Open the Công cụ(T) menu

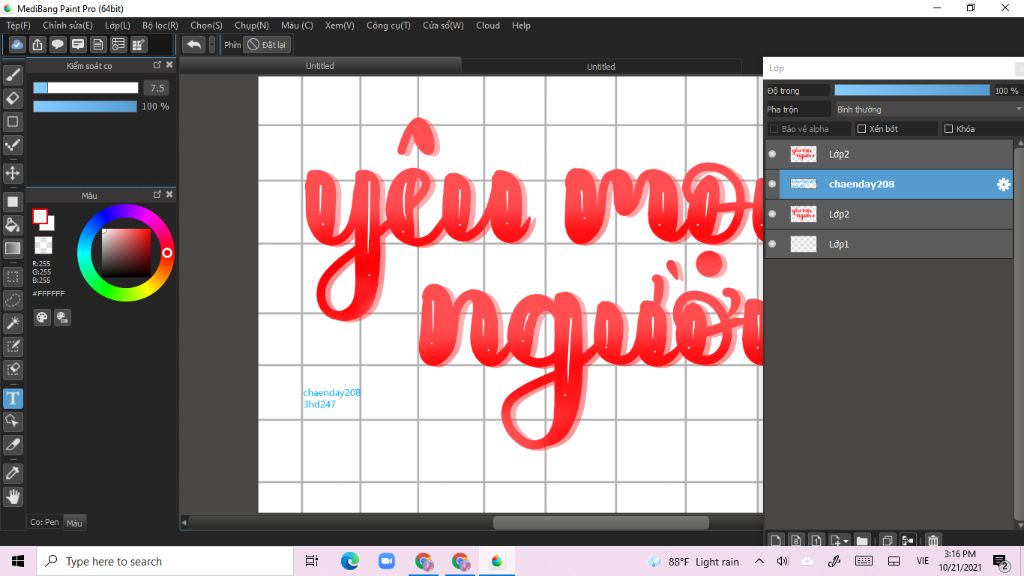388,25
